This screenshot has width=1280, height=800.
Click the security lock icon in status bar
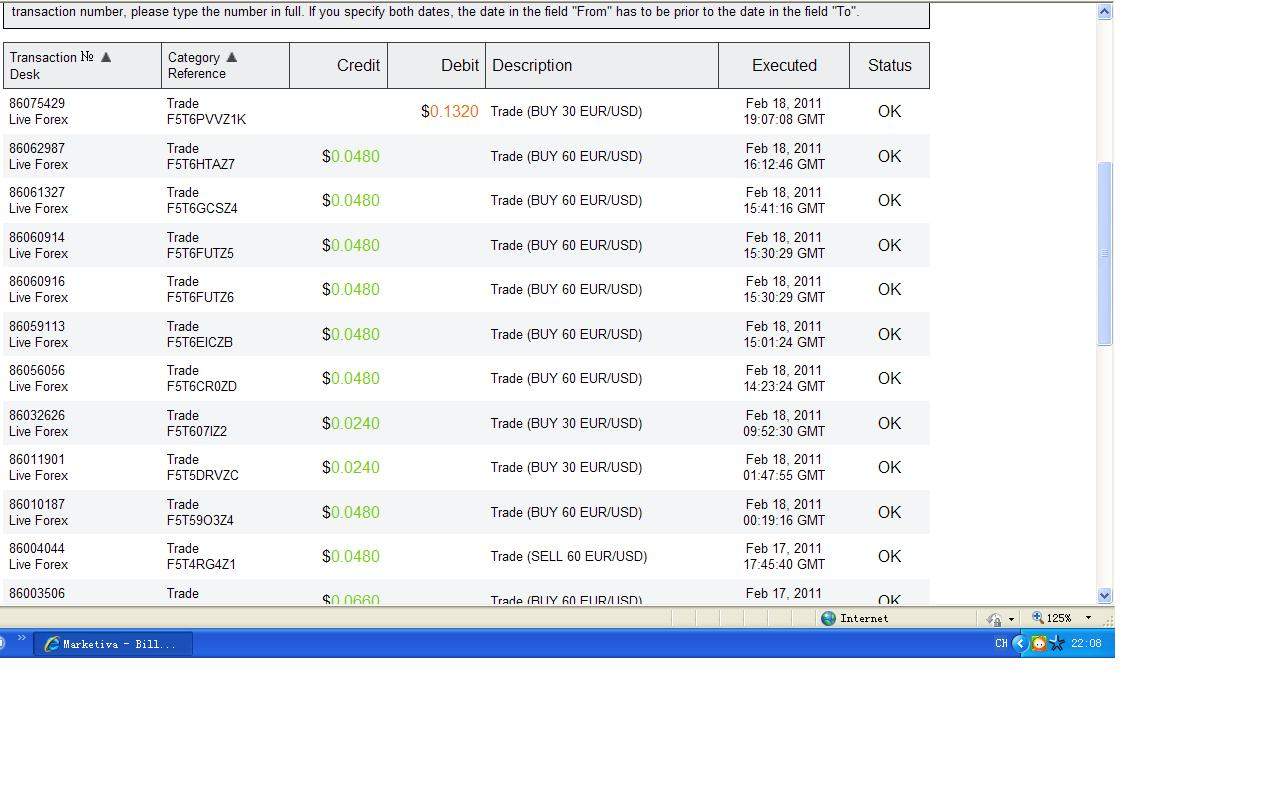pyautogui.click(x=994, y=619)
